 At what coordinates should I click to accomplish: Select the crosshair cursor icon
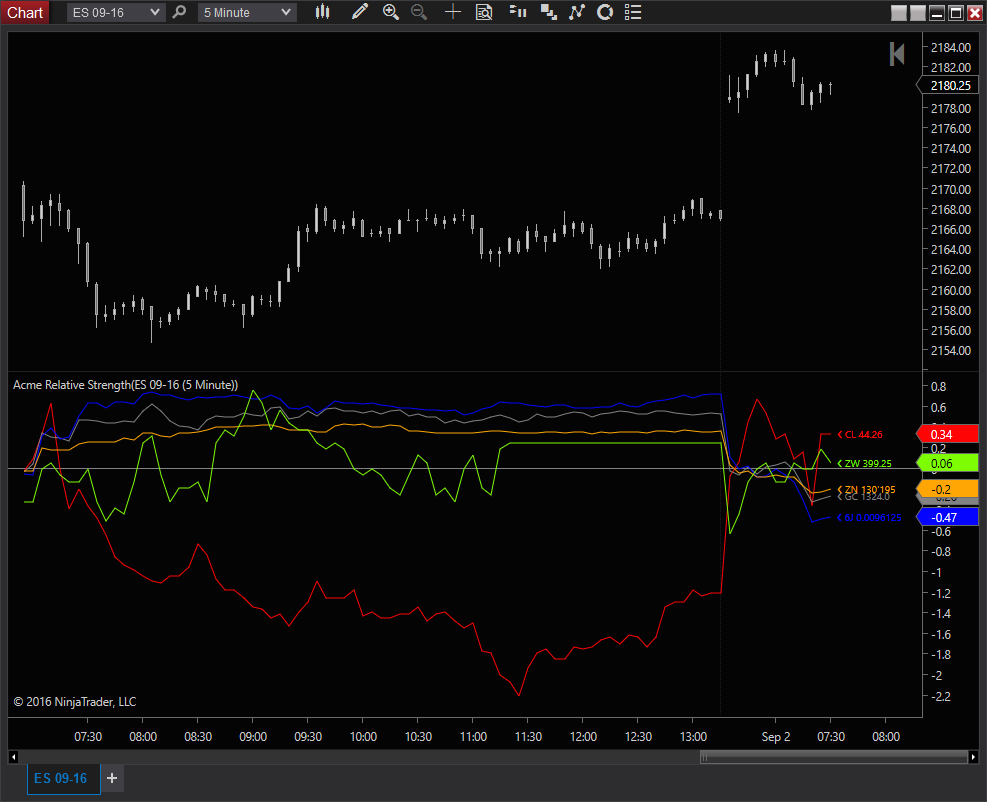pos(453,12)
